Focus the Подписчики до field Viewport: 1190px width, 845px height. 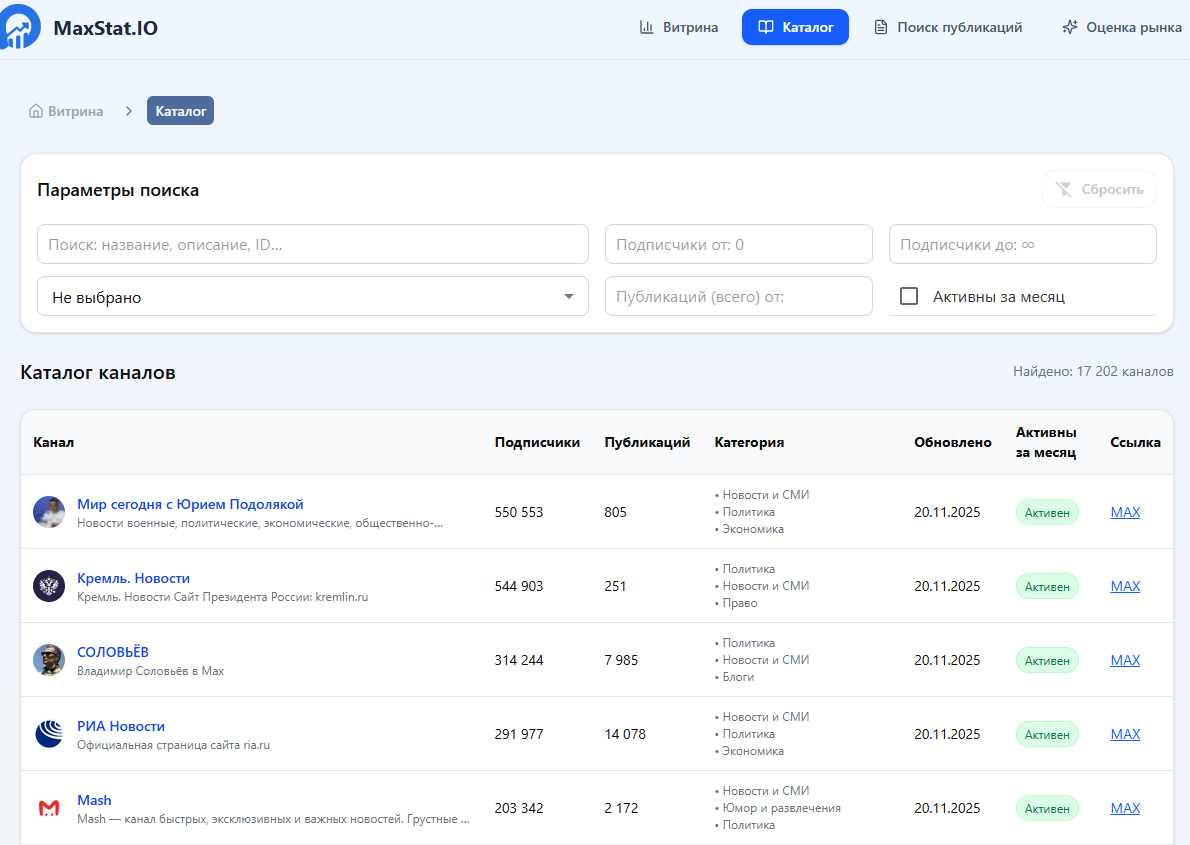click(x=1022, y=244)
